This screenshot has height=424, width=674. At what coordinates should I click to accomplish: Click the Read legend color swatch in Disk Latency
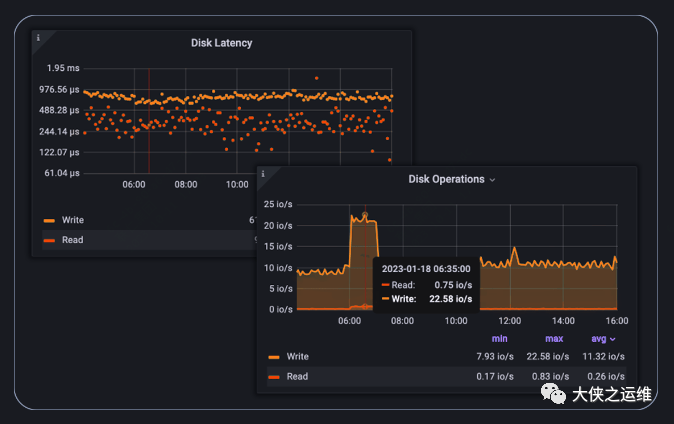click(49, 240)
